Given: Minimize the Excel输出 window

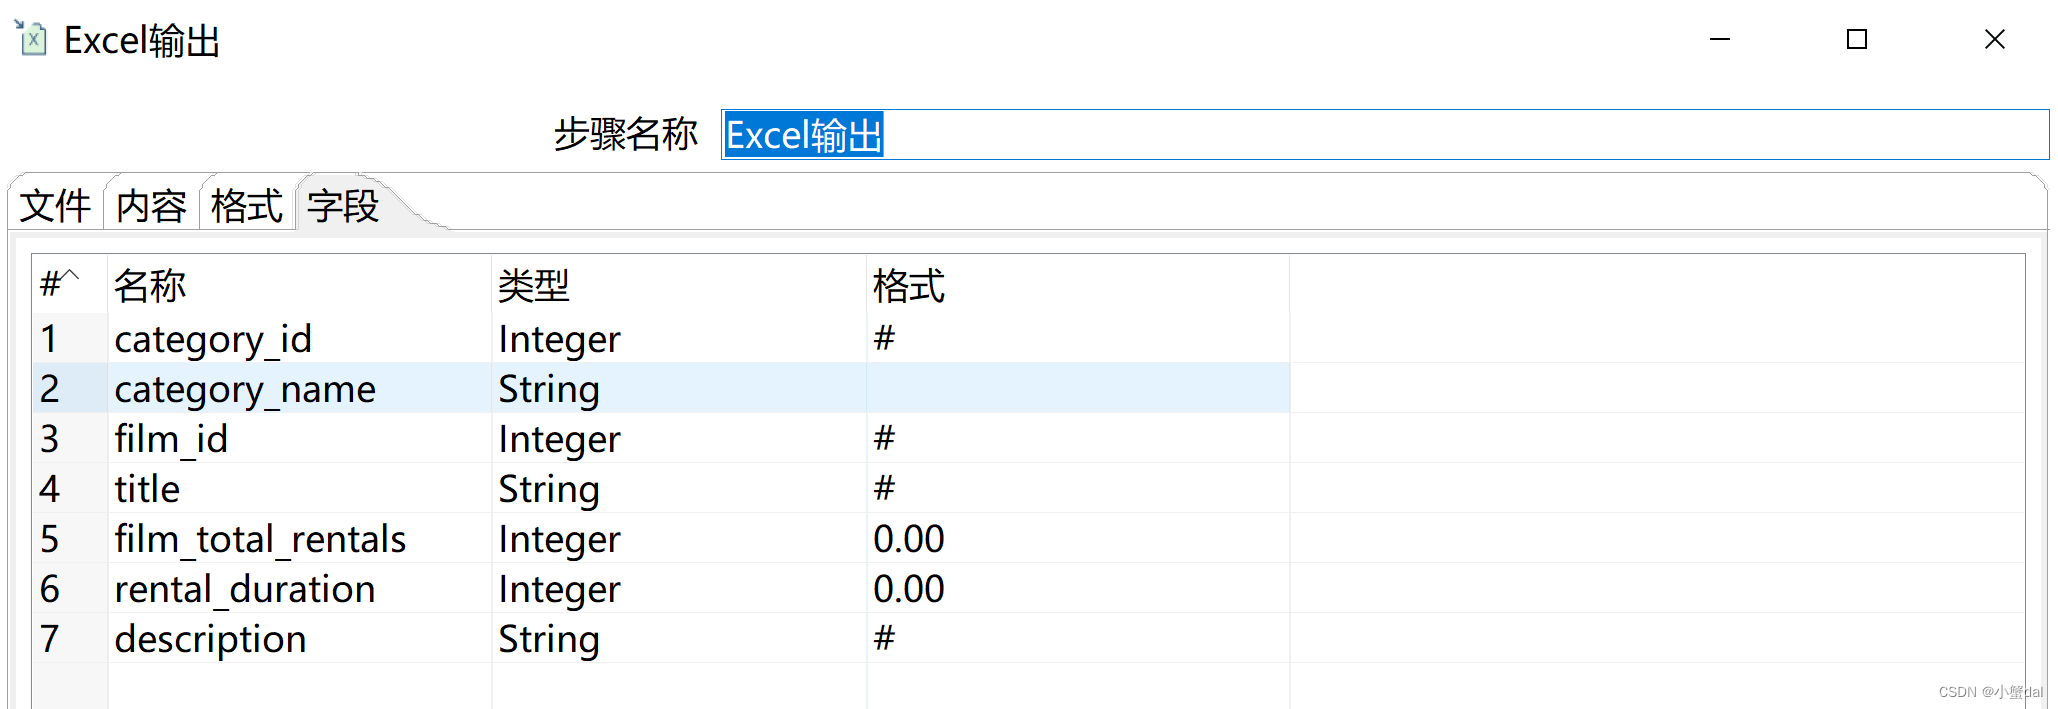Looking at the screenshot, I should coord(1720,39).
